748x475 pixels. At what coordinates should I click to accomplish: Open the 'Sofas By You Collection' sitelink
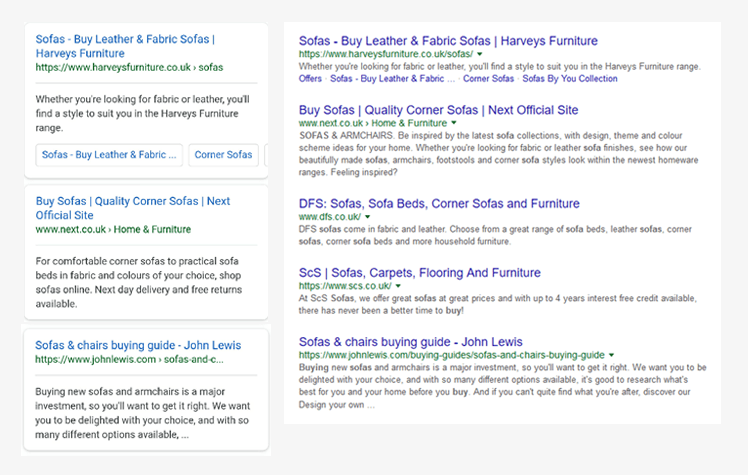click(x=570, y=79)
